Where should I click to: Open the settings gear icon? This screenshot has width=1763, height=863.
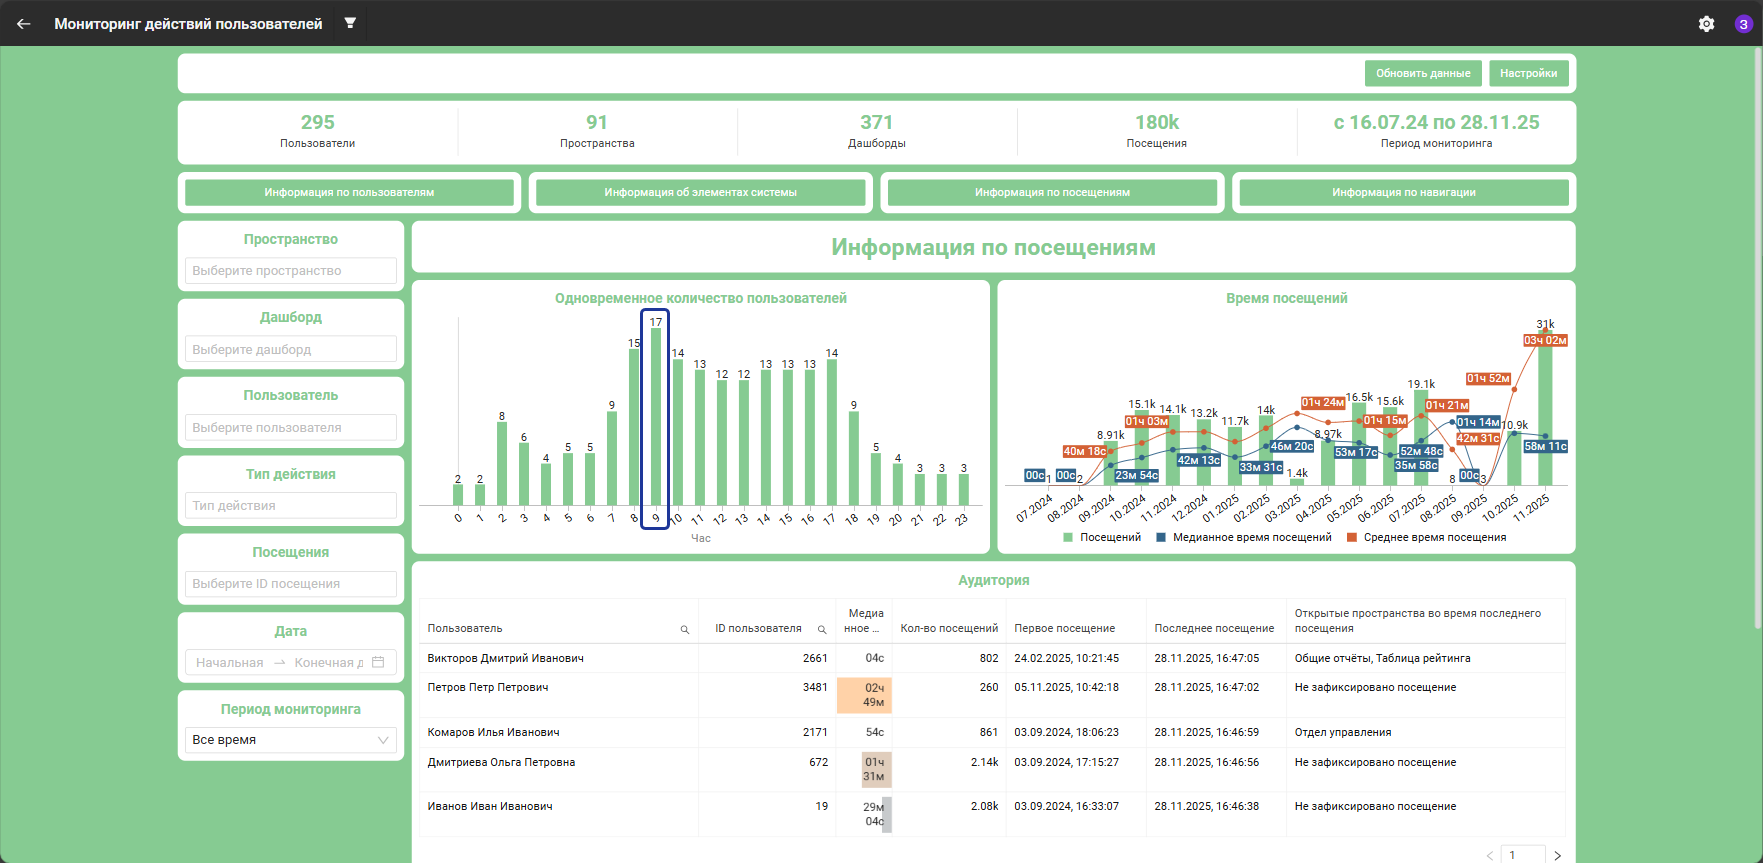[1706, 24]
